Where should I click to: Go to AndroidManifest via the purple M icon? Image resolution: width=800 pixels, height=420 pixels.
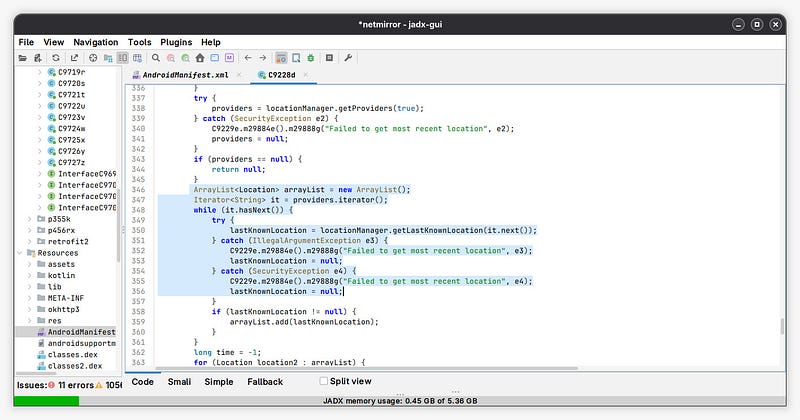point(230,58)
